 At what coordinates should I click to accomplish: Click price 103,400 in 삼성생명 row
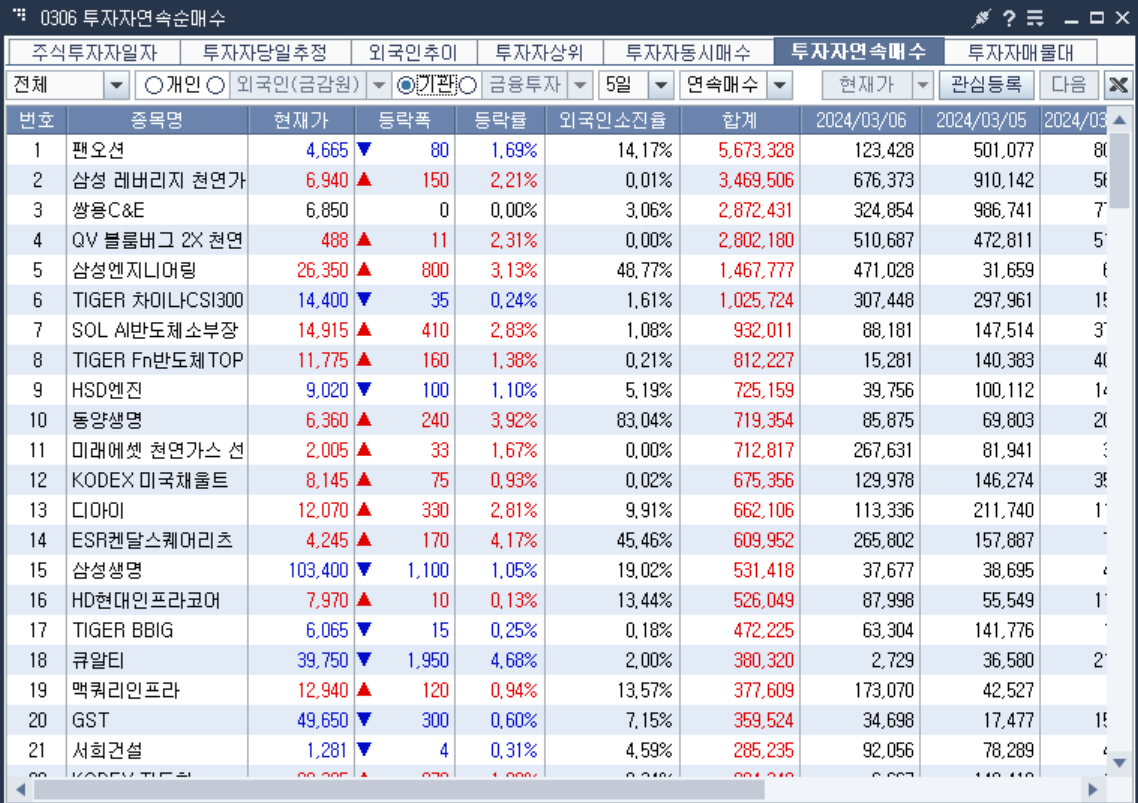coord(319,570)
